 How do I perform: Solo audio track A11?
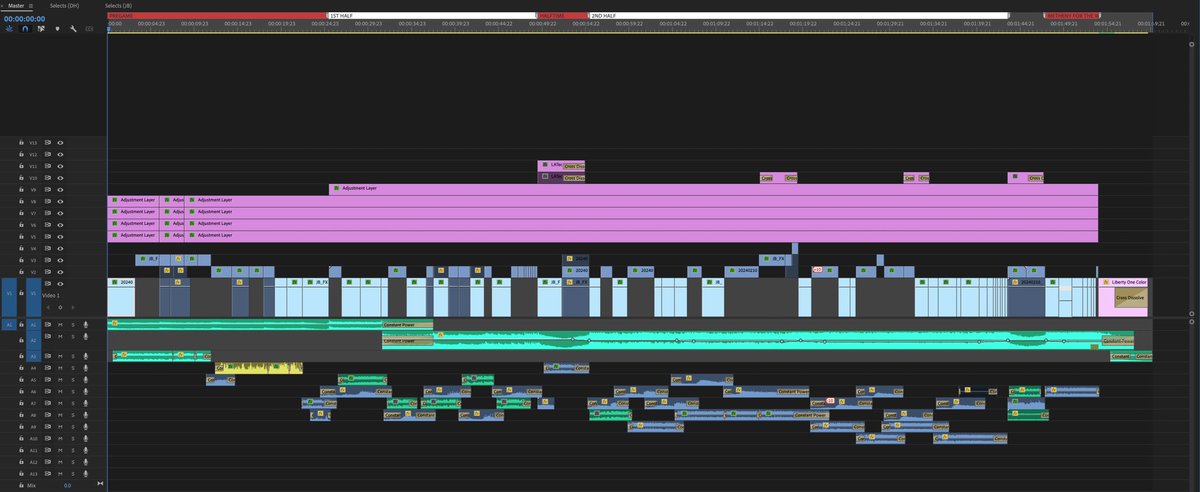click(x=72, y=450)
